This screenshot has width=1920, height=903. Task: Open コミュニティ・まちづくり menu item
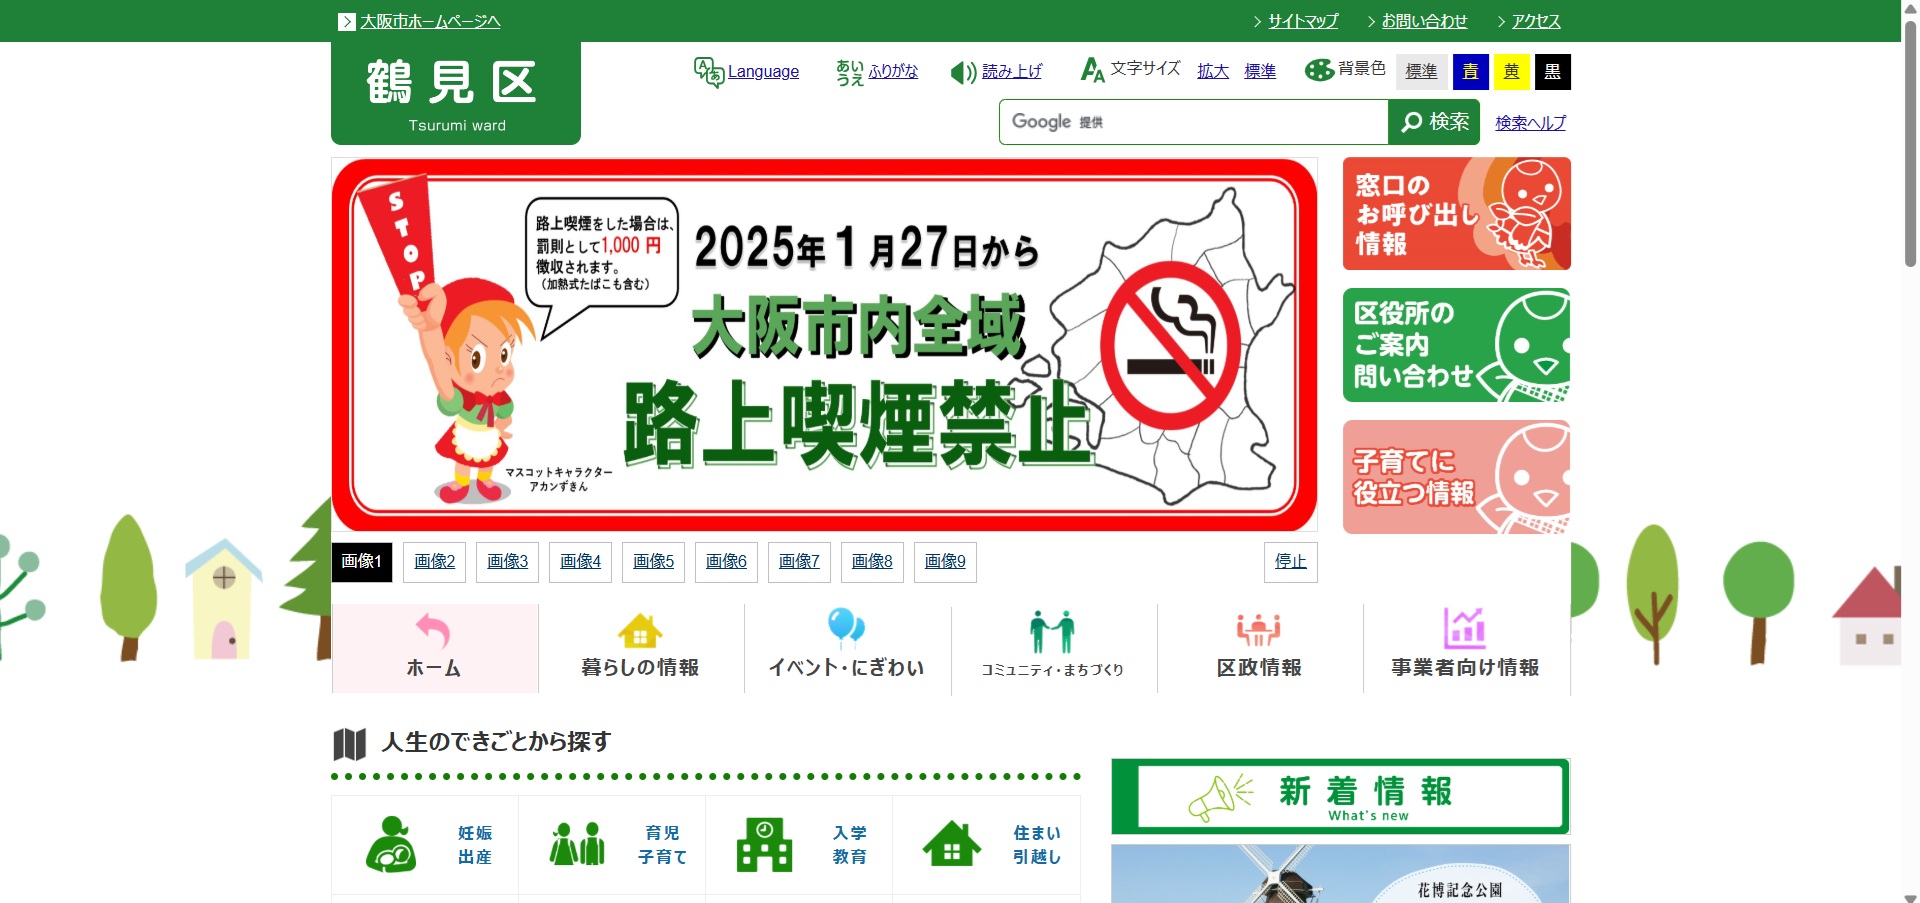pos(1053,648)
